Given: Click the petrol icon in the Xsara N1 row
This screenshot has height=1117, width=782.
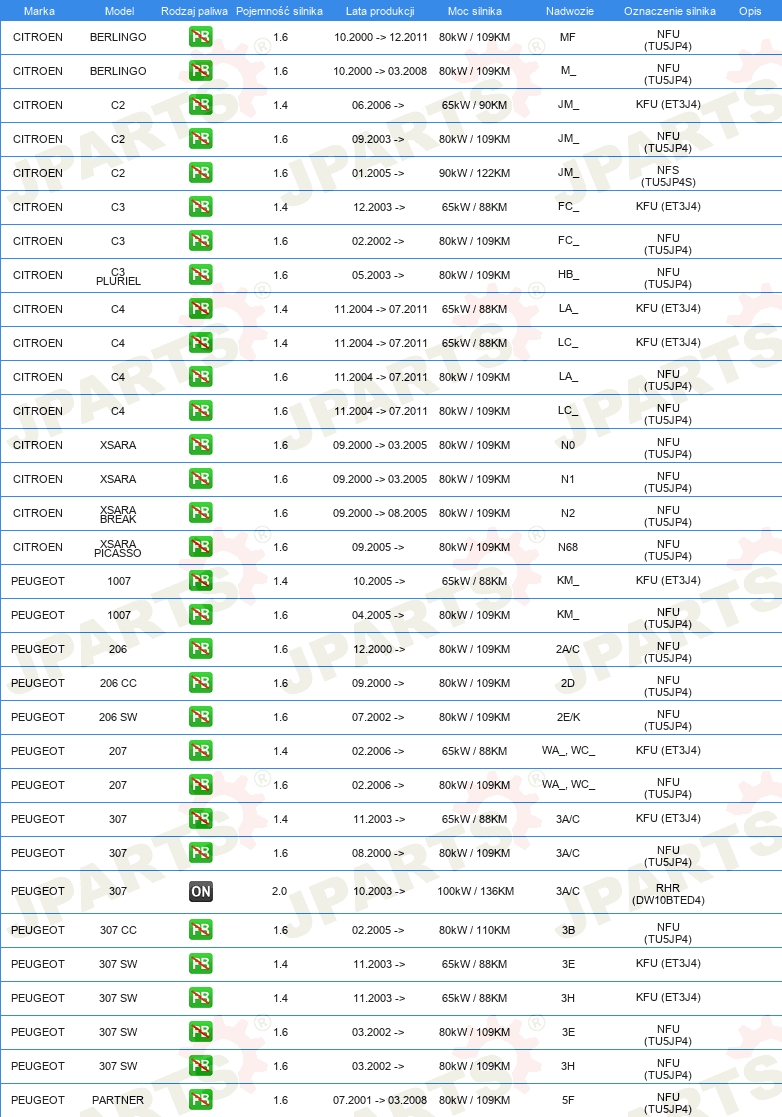Looking at the screenshot, I should click(201, 479).
